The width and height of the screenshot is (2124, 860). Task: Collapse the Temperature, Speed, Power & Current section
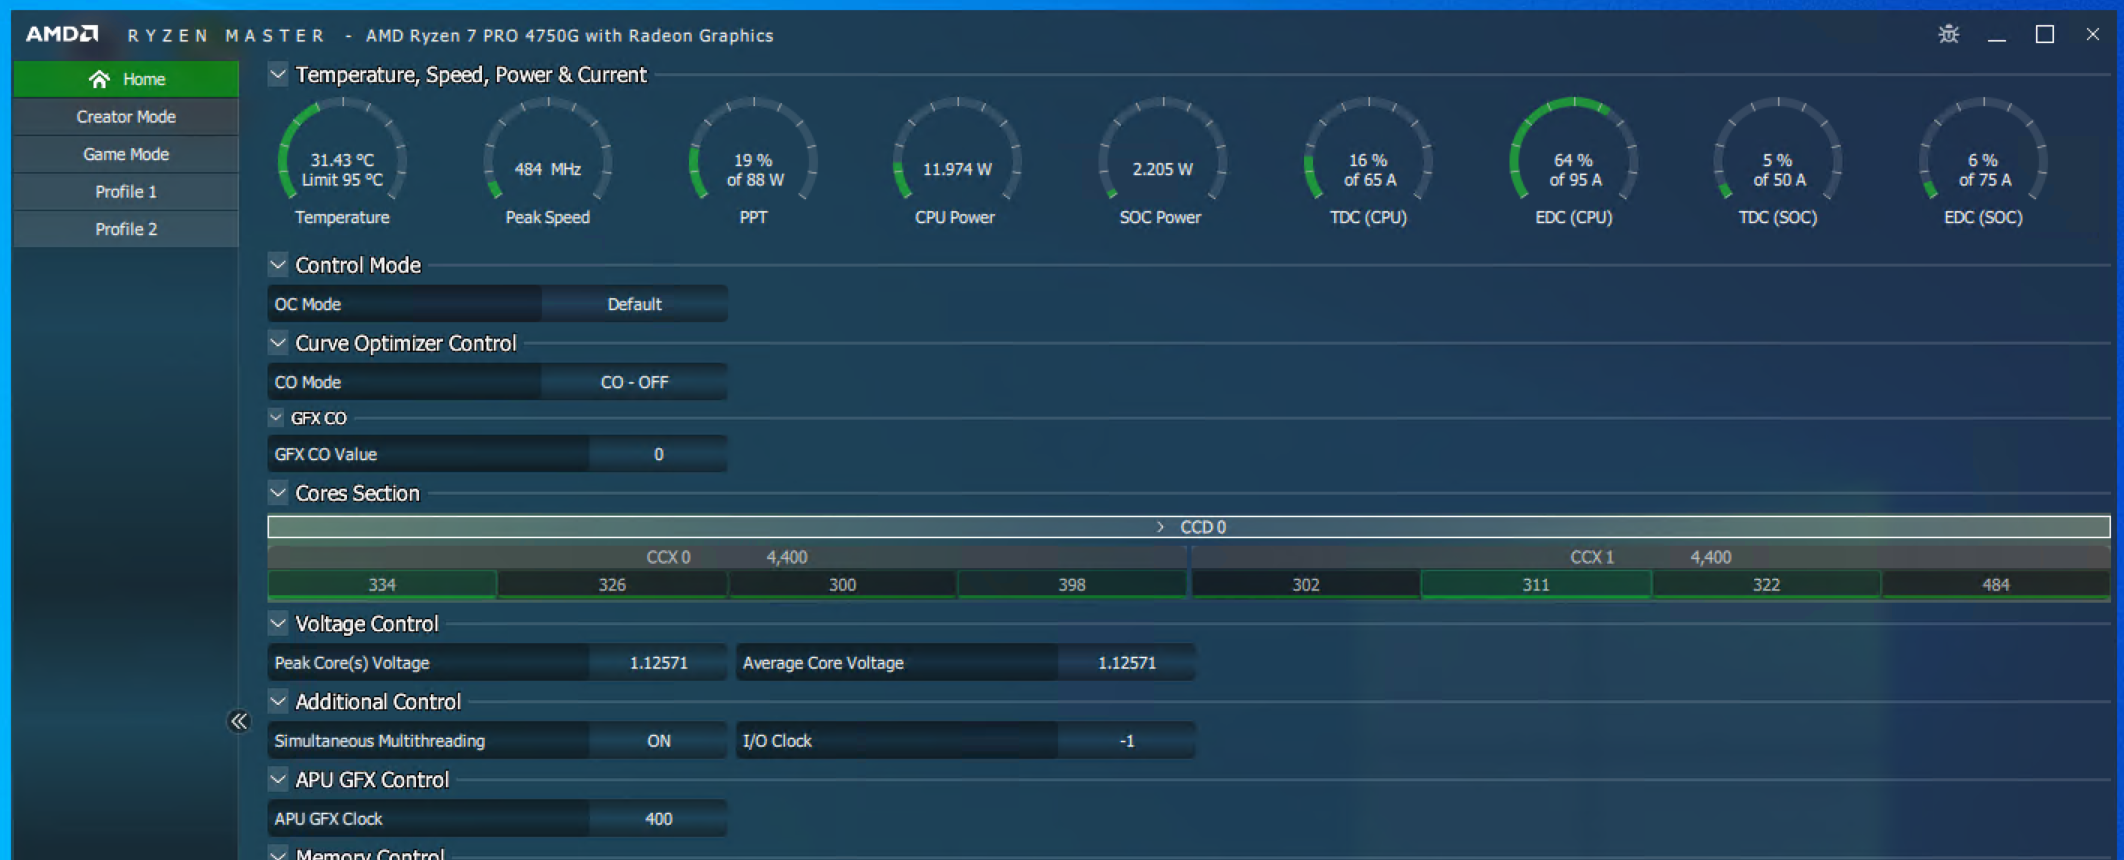(x=278, y=74)
